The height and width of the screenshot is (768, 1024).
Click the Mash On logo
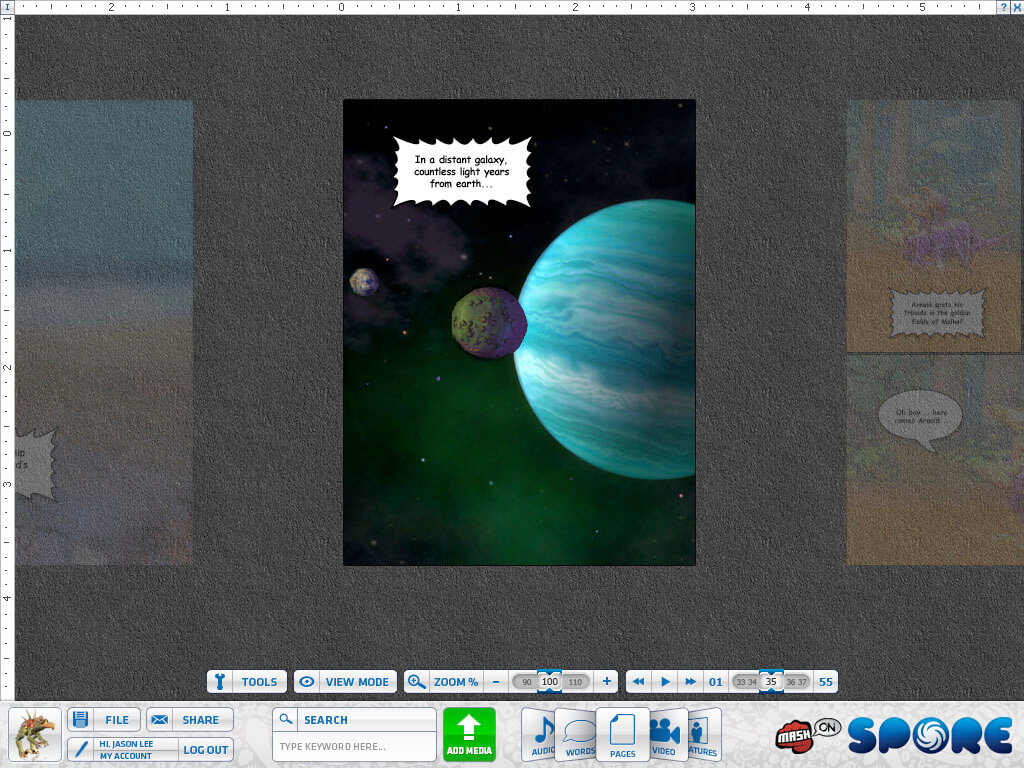[x=807, y=735]
